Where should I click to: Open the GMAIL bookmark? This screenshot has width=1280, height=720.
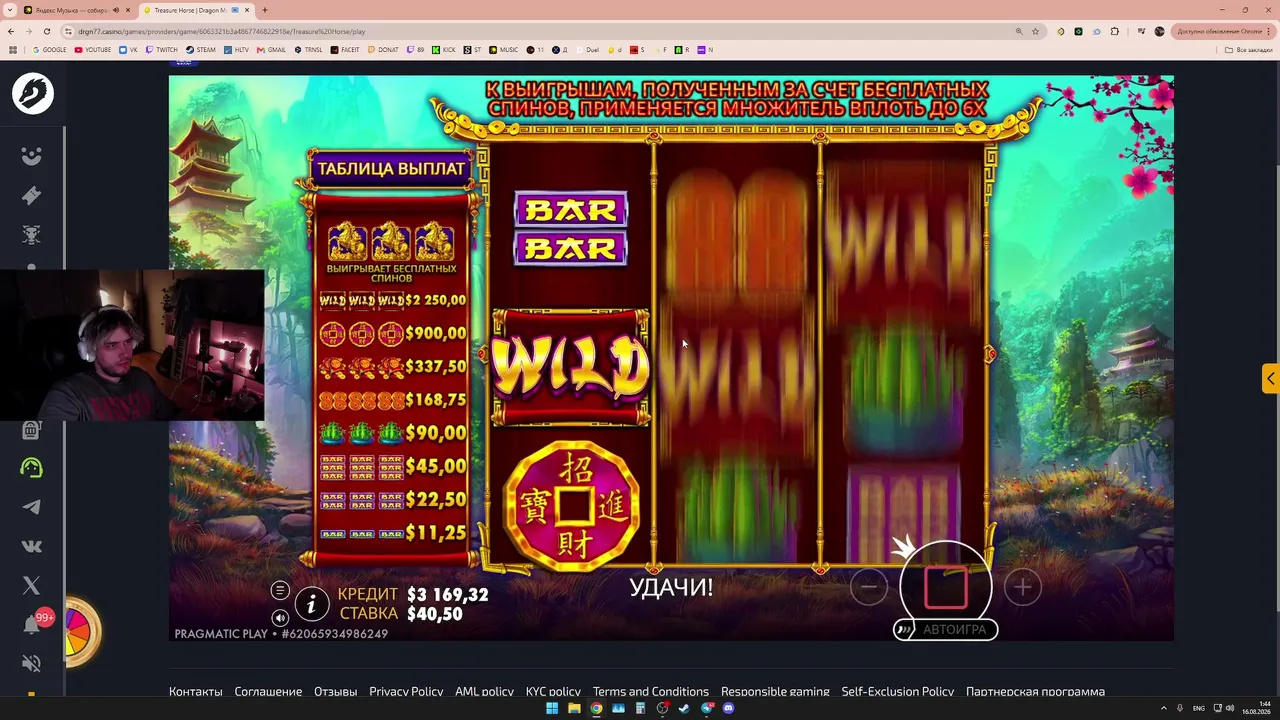coord(271,50)
